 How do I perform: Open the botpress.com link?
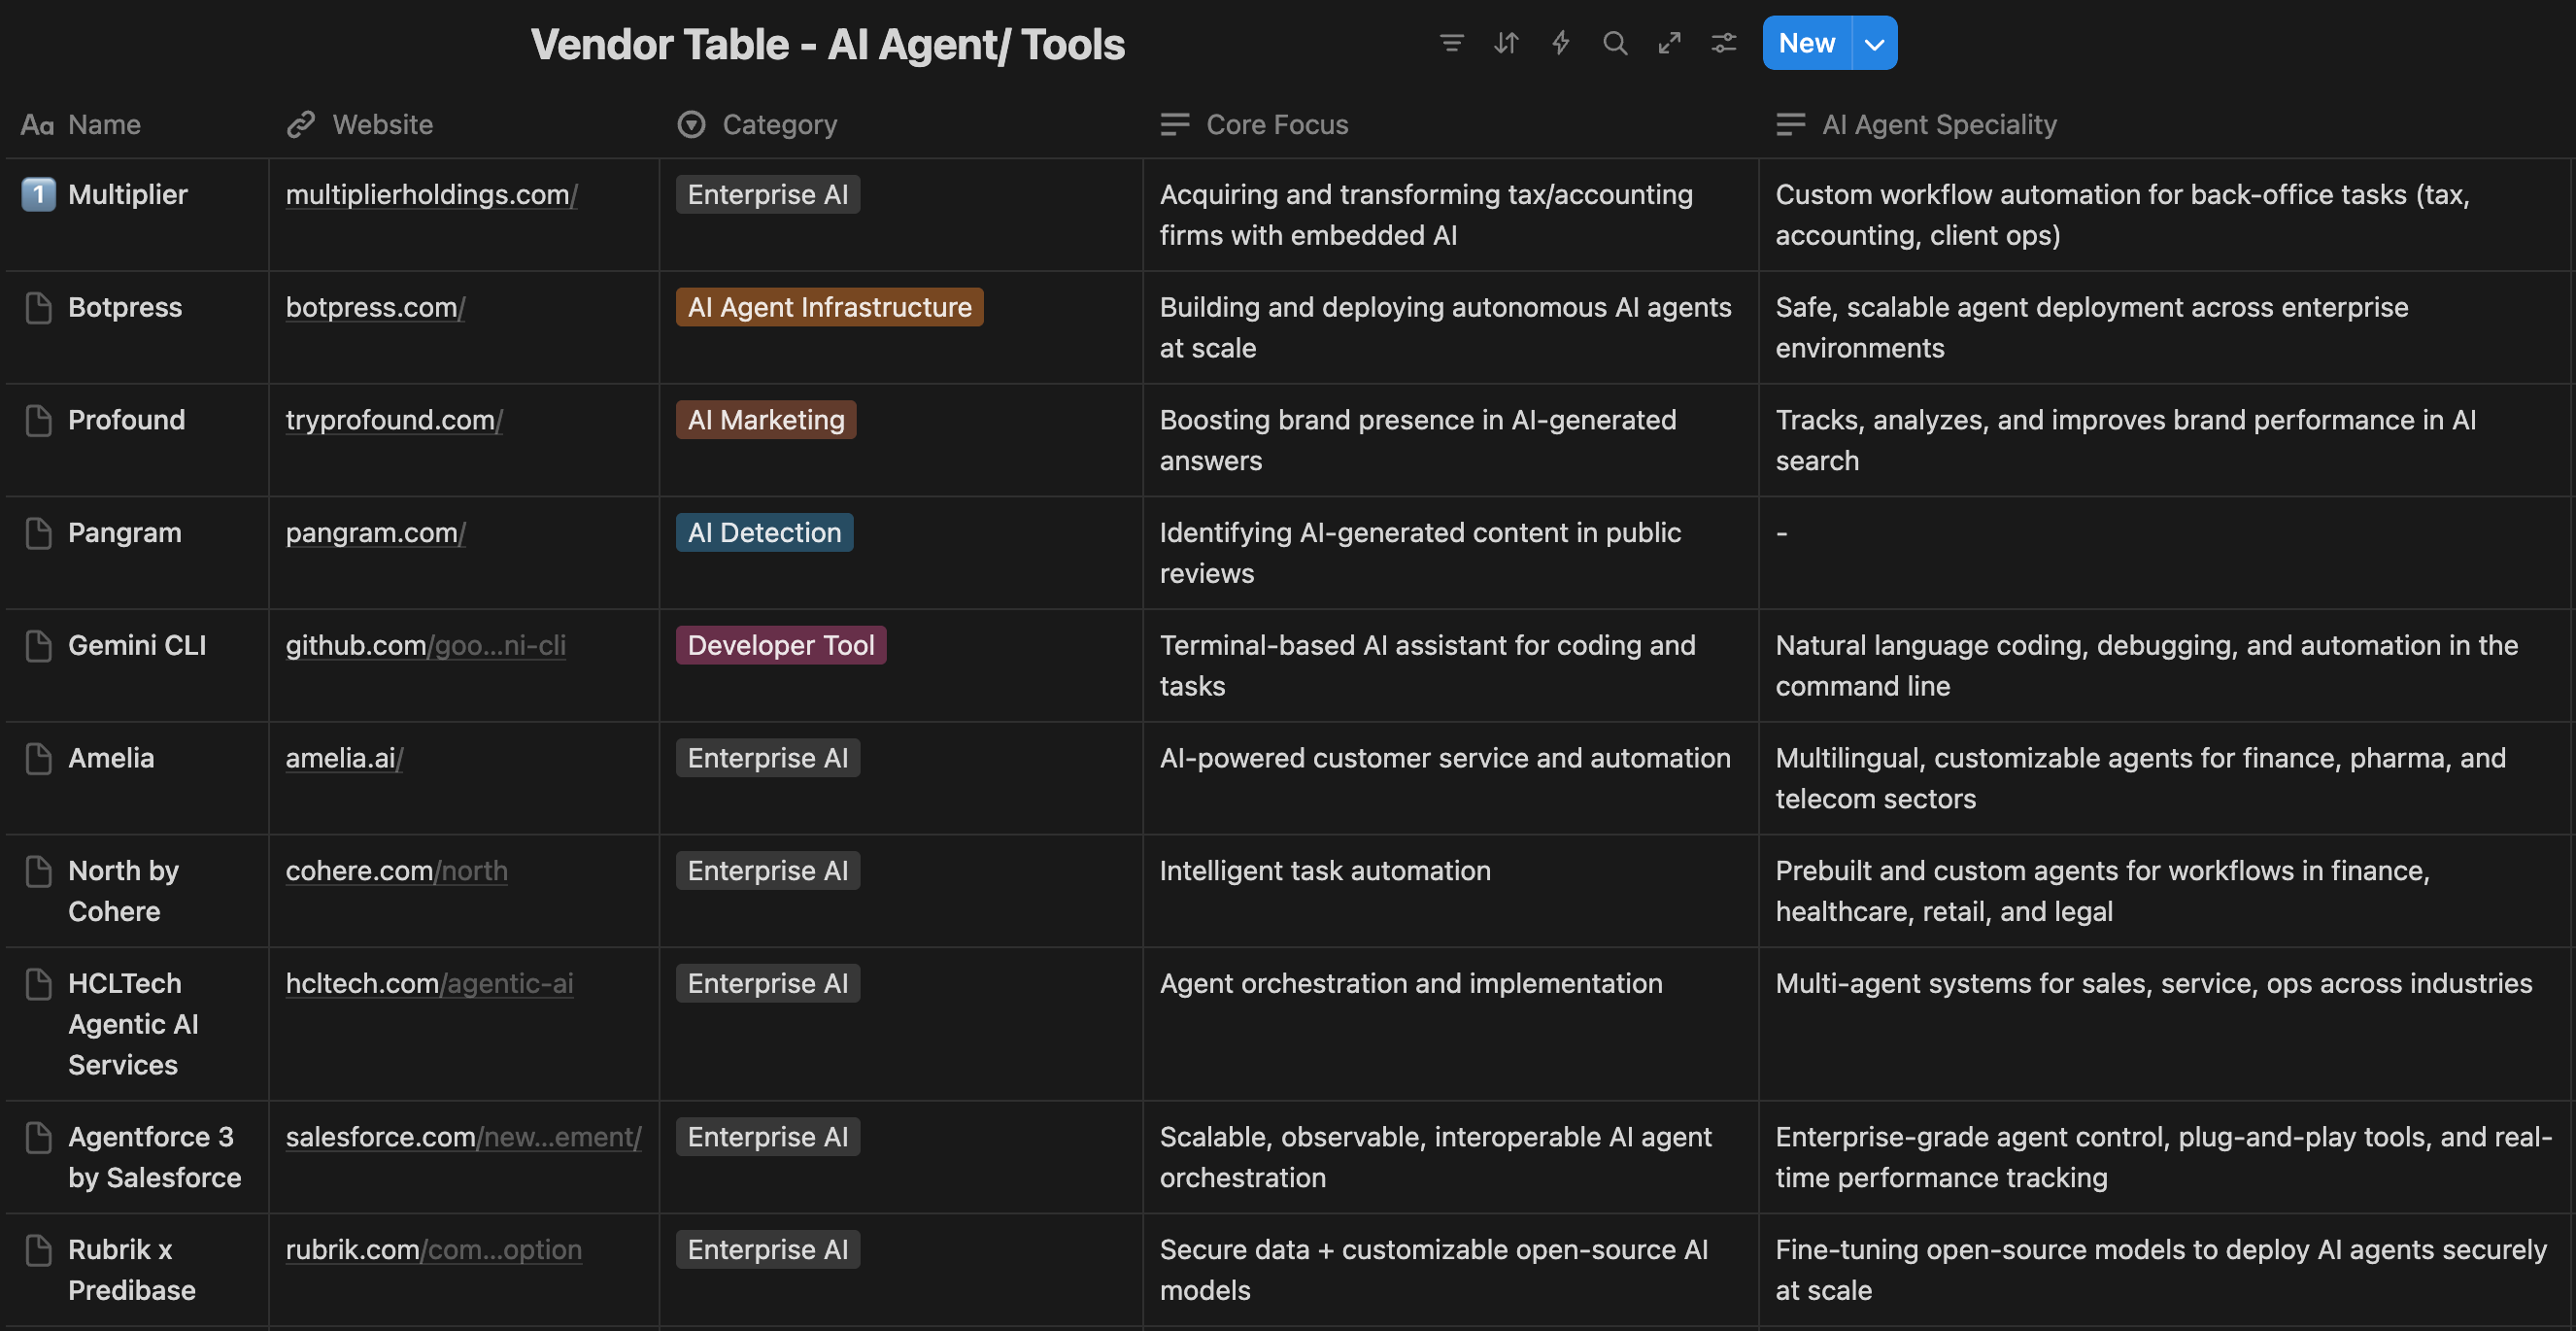click(375, 307)
